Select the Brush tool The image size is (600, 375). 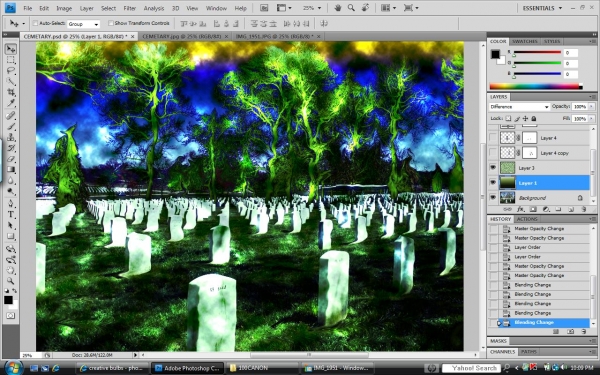tap(11, 126)
